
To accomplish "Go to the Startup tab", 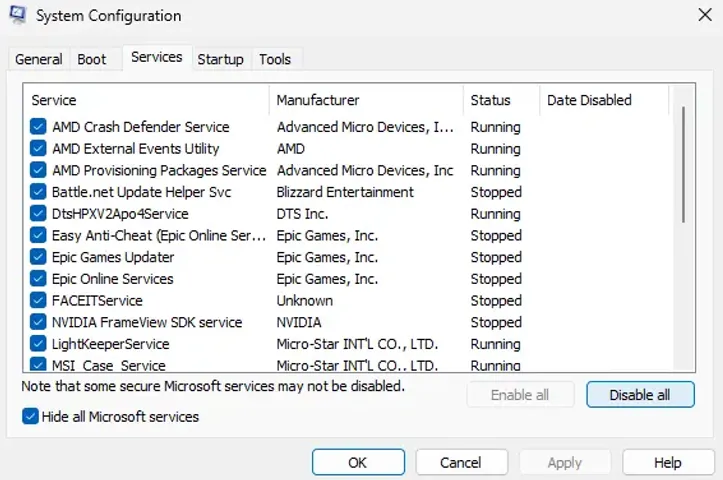I will pyautogui.click(x=220, y=59).
